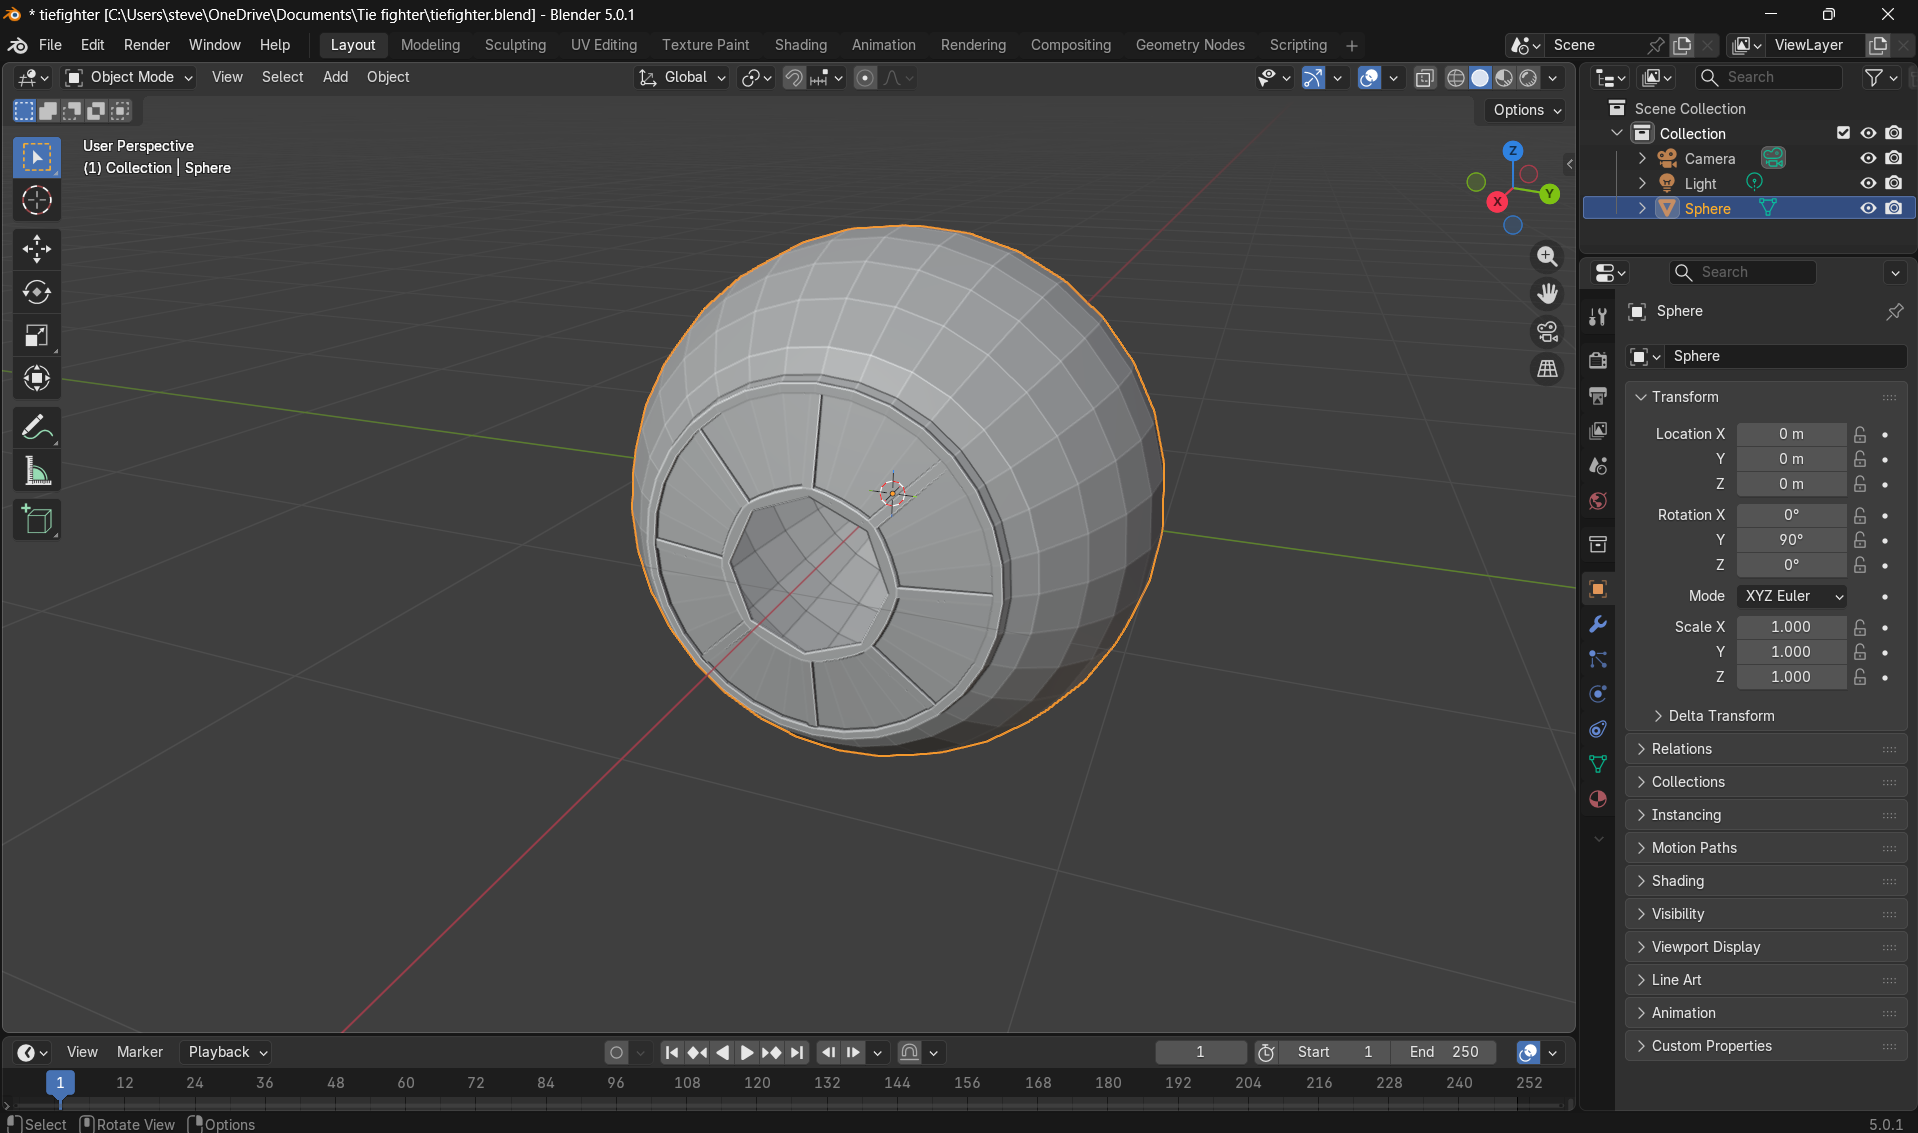Select the Add Cube tool
Screen dimensions: 1918x1133
[x=37, y=520]
